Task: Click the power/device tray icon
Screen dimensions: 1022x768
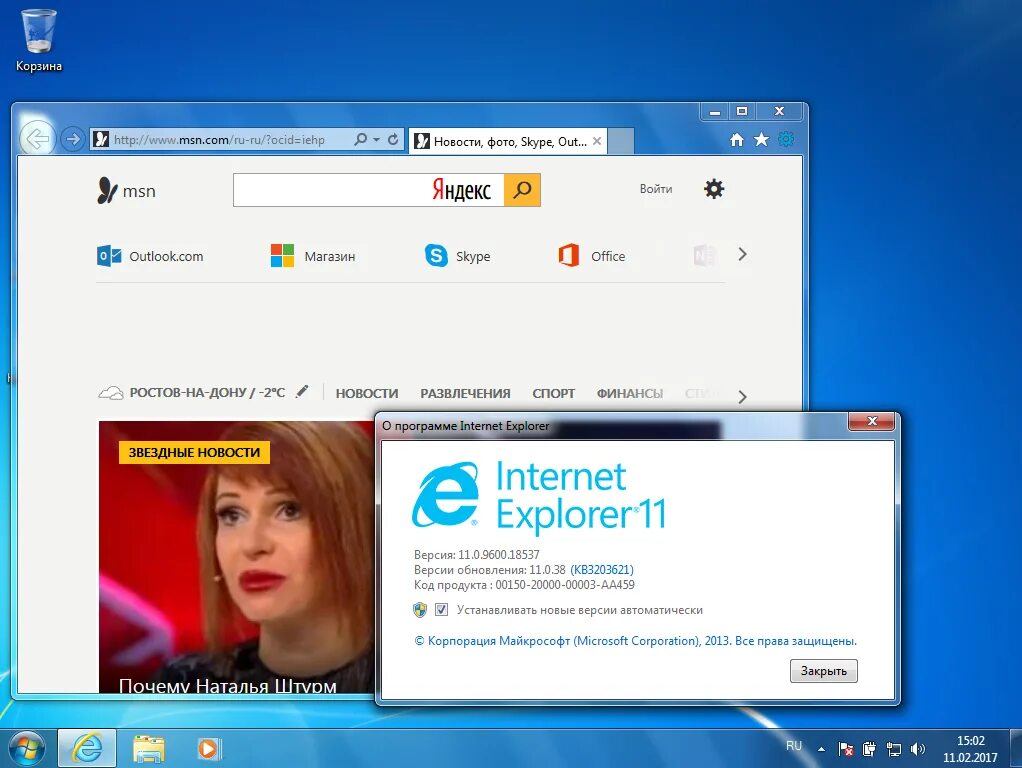Action: click(x=869, y=749)
